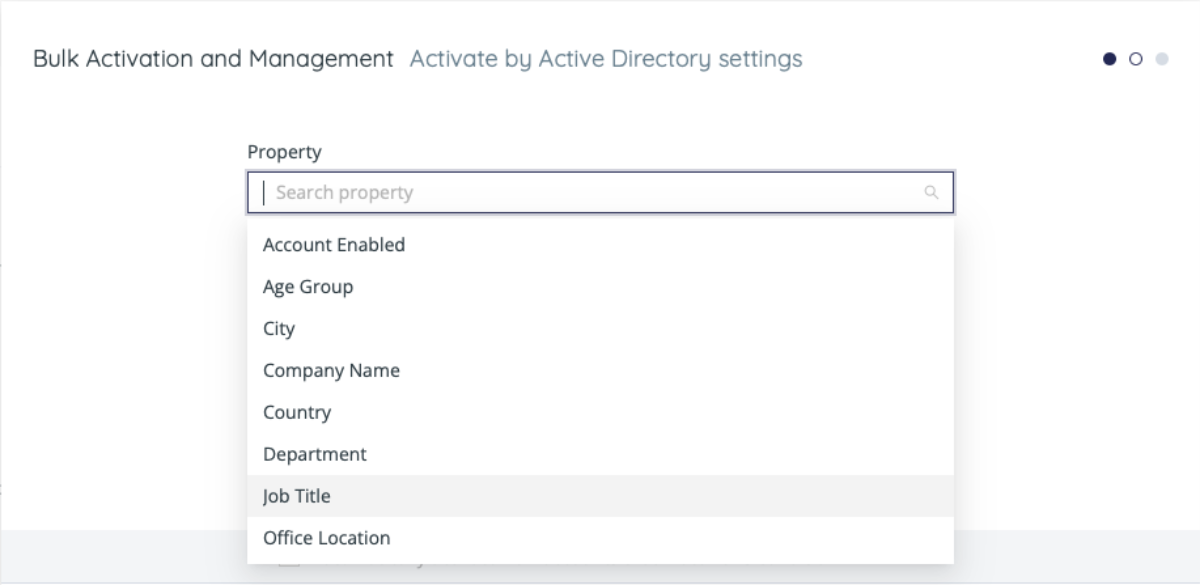This screenshot has height=585, width=1200.
Task: Choose the Department option
Action: point(600,455)
